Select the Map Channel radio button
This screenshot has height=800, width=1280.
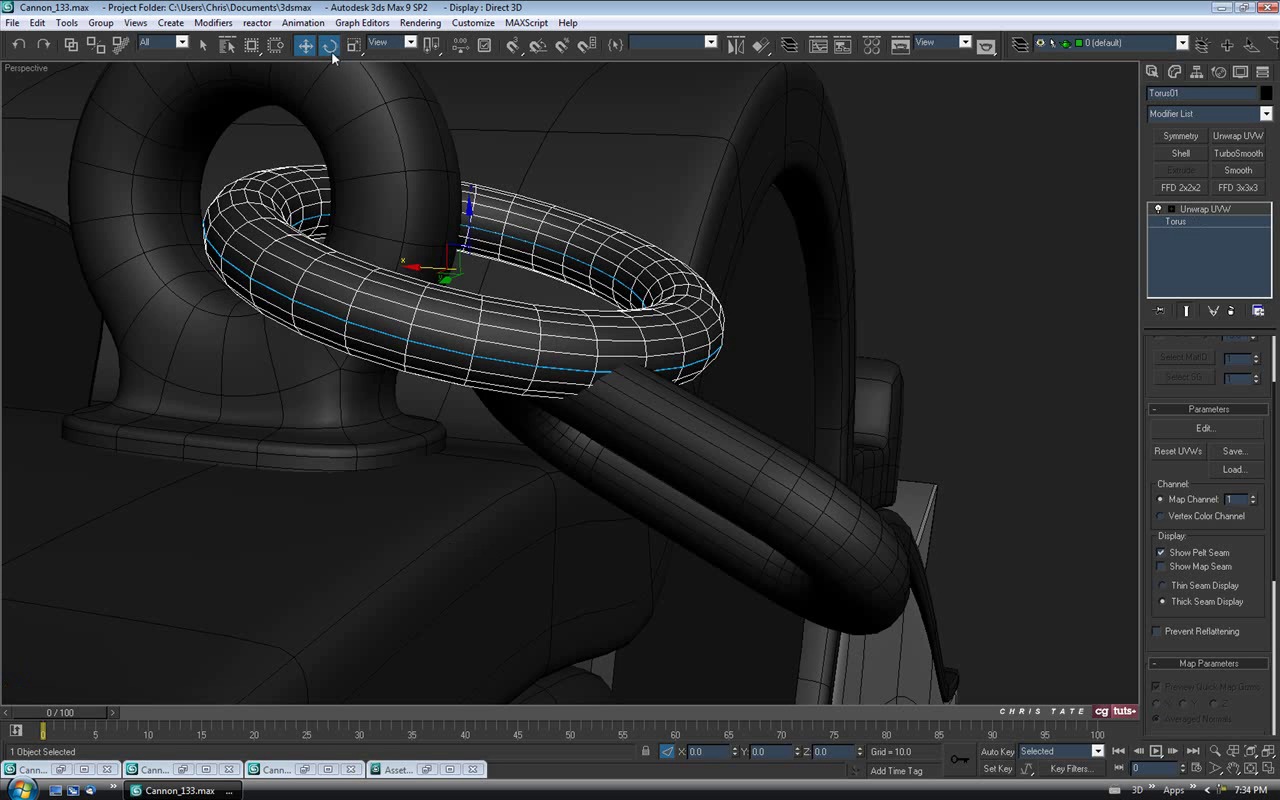point(1161,500)
